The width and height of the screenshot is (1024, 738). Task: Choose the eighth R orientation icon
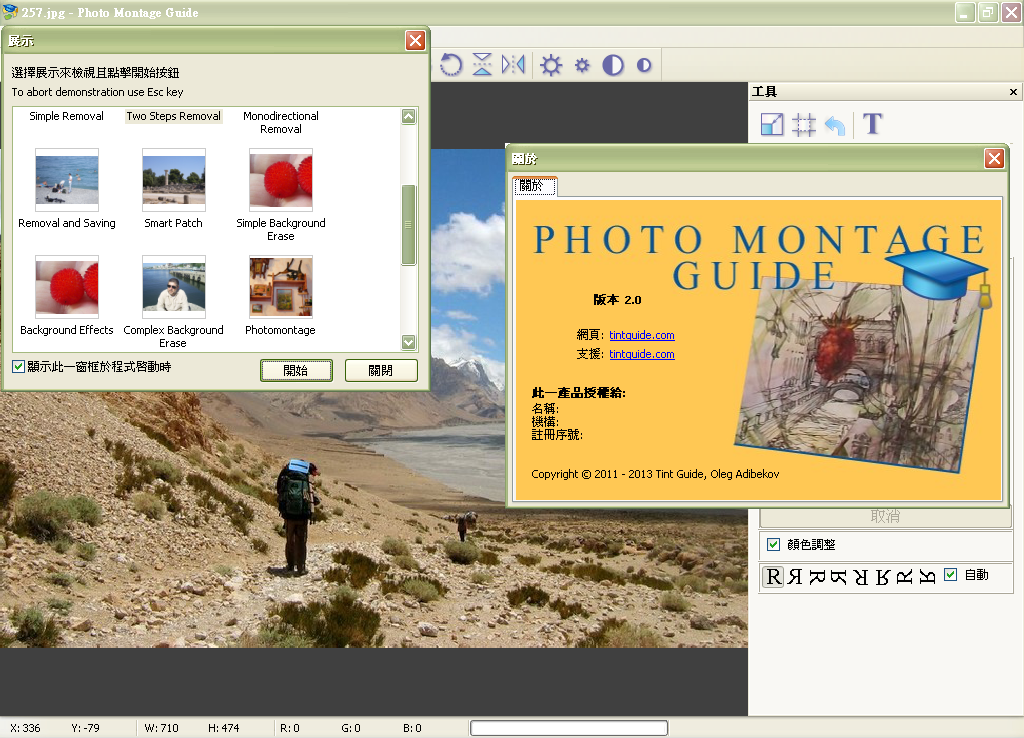(927, 577)
